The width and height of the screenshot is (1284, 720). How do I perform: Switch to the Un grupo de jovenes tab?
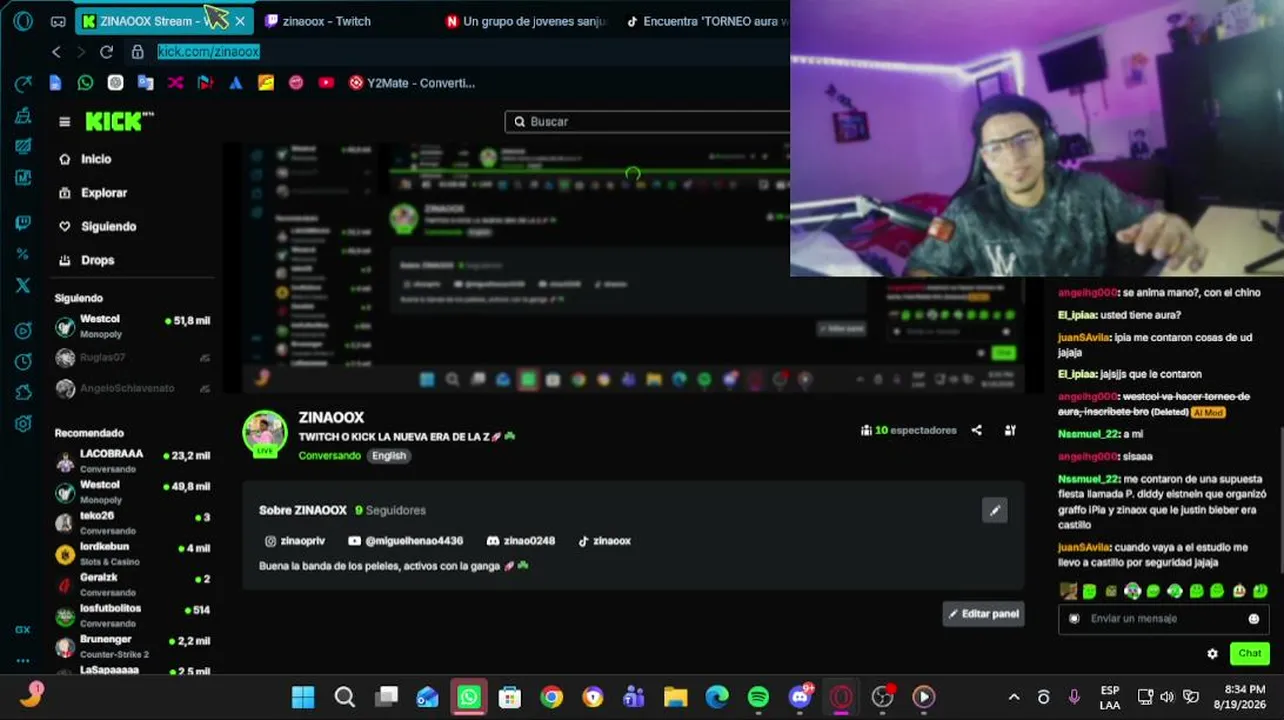525,21
